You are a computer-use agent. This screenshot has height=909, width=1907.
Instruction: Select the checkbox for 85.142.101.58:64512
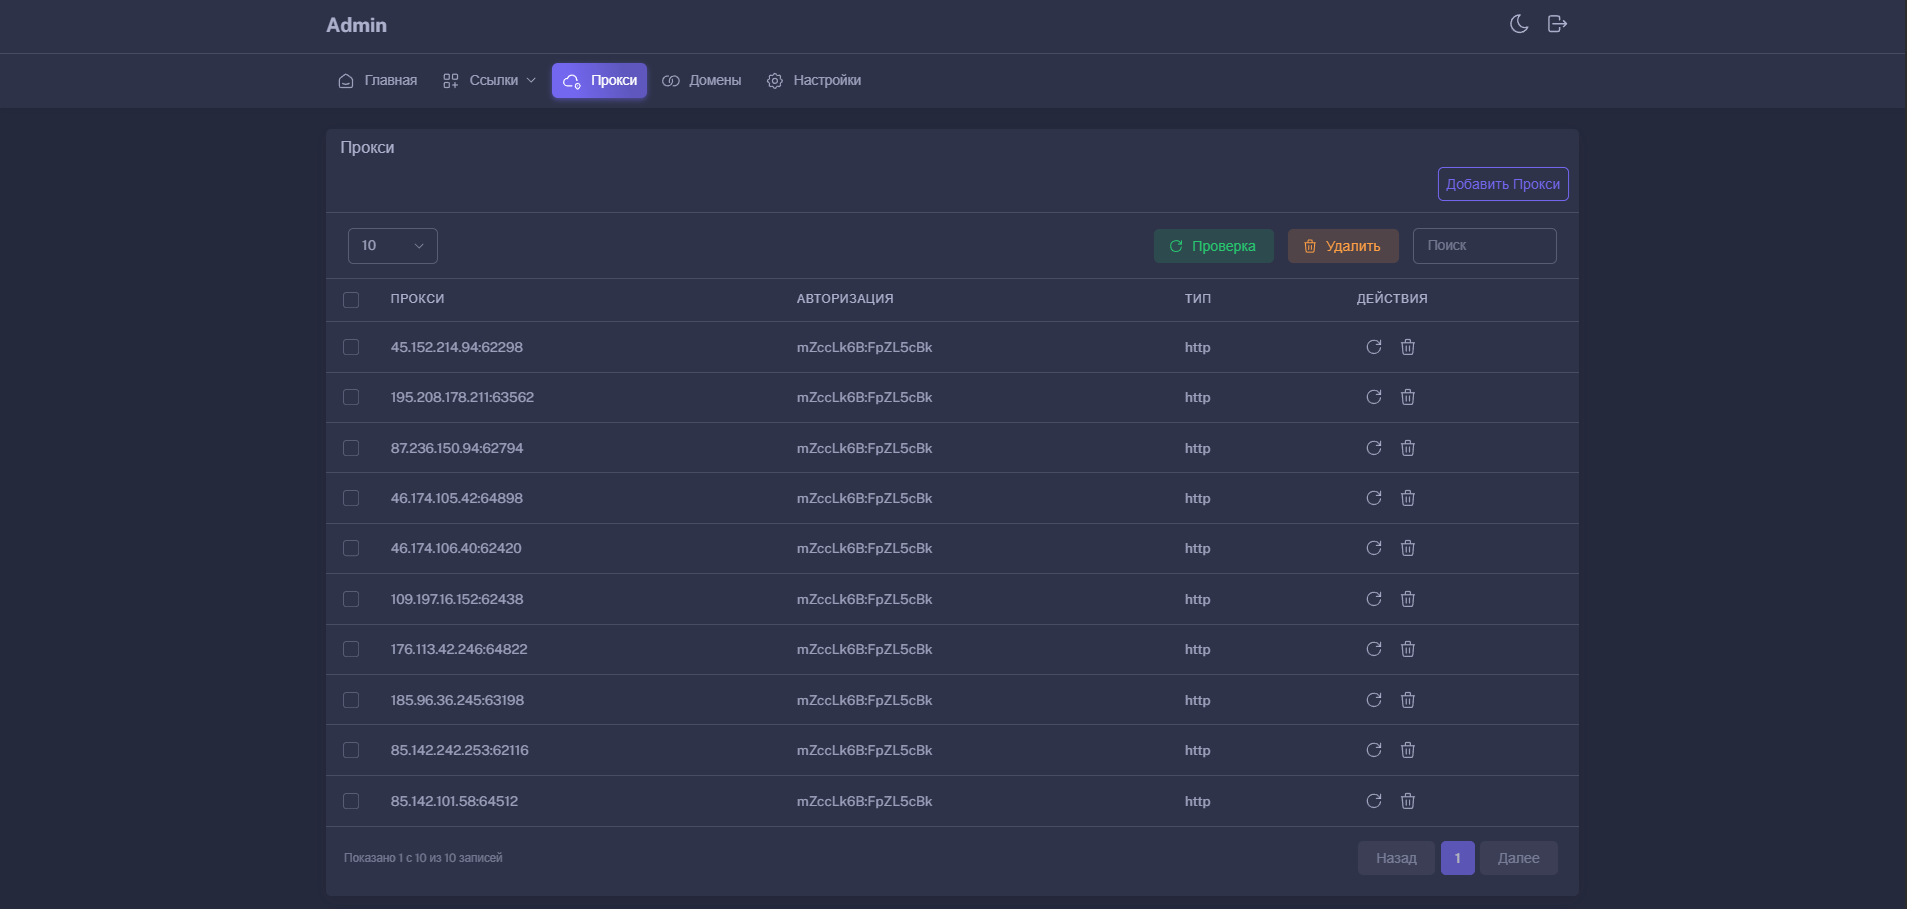[x=351, y=801]
